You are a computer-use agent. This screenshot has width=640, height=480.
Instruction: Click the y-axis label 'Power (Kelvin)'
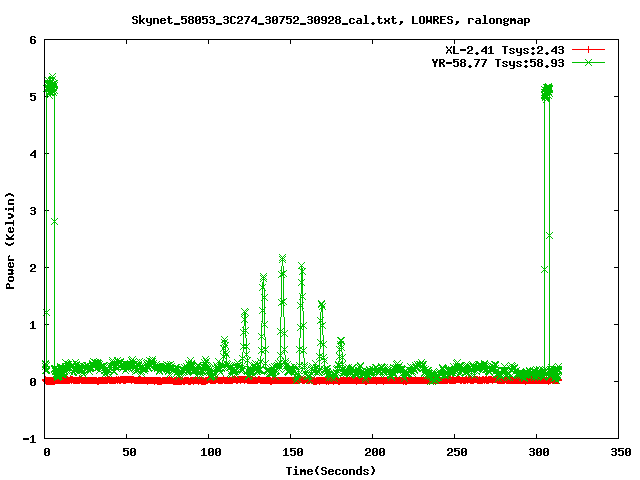[10, 241]
